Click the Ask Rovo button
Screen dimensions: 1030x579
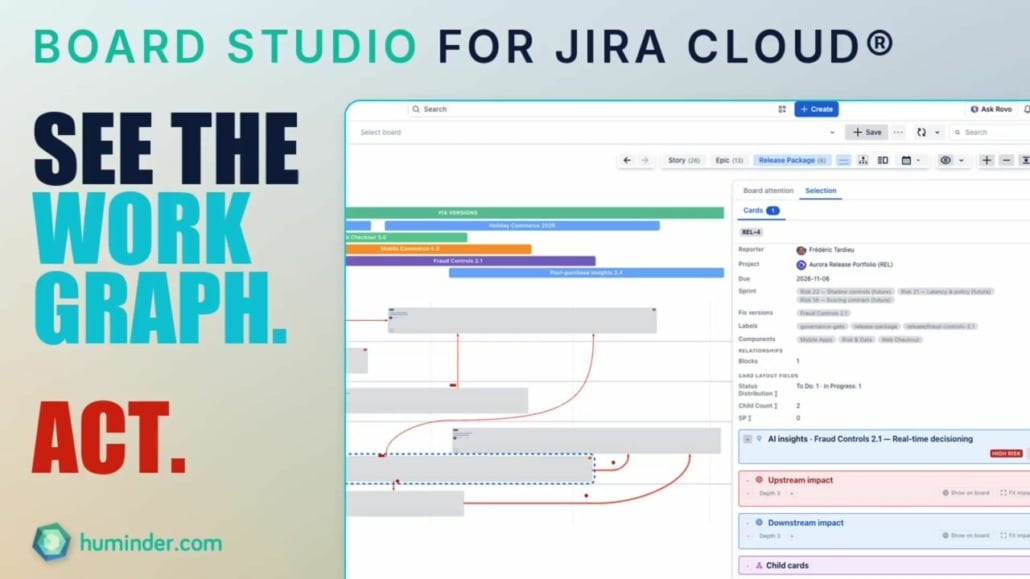click(991, 109)
